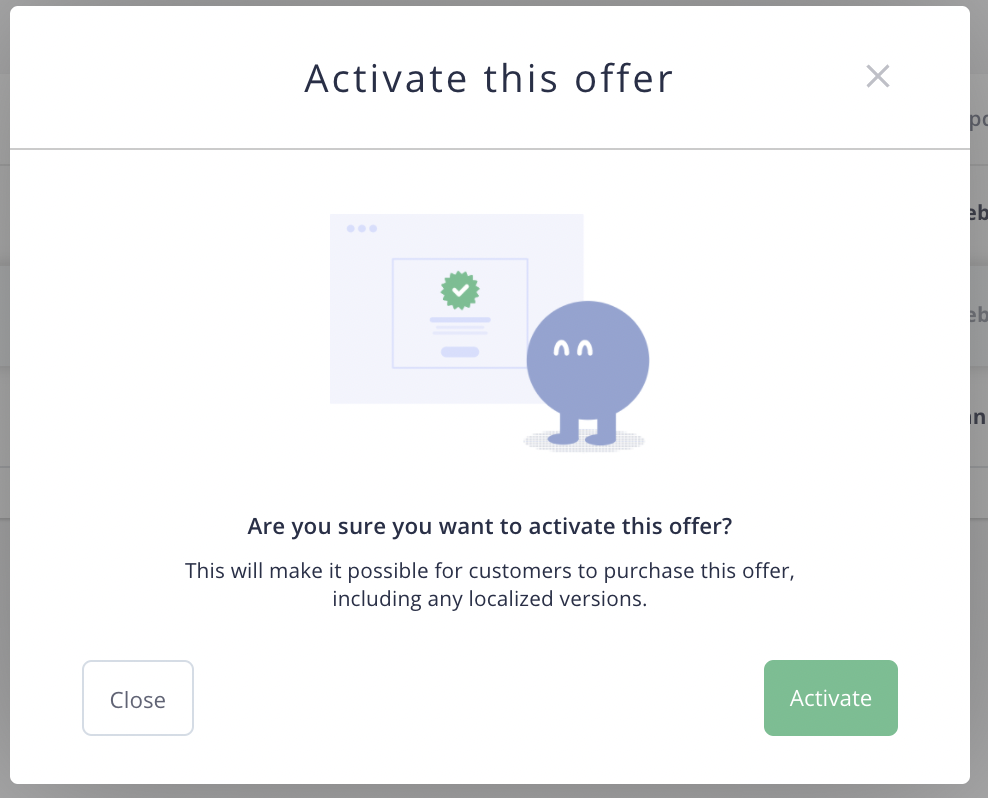Click the mascot's feet shadow
988x798 pixels.
pyautogui.click(x=584, y=441)
